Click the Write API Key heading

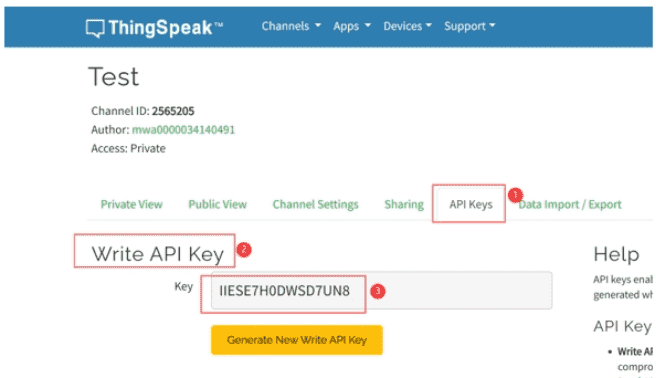pos(158,254)
